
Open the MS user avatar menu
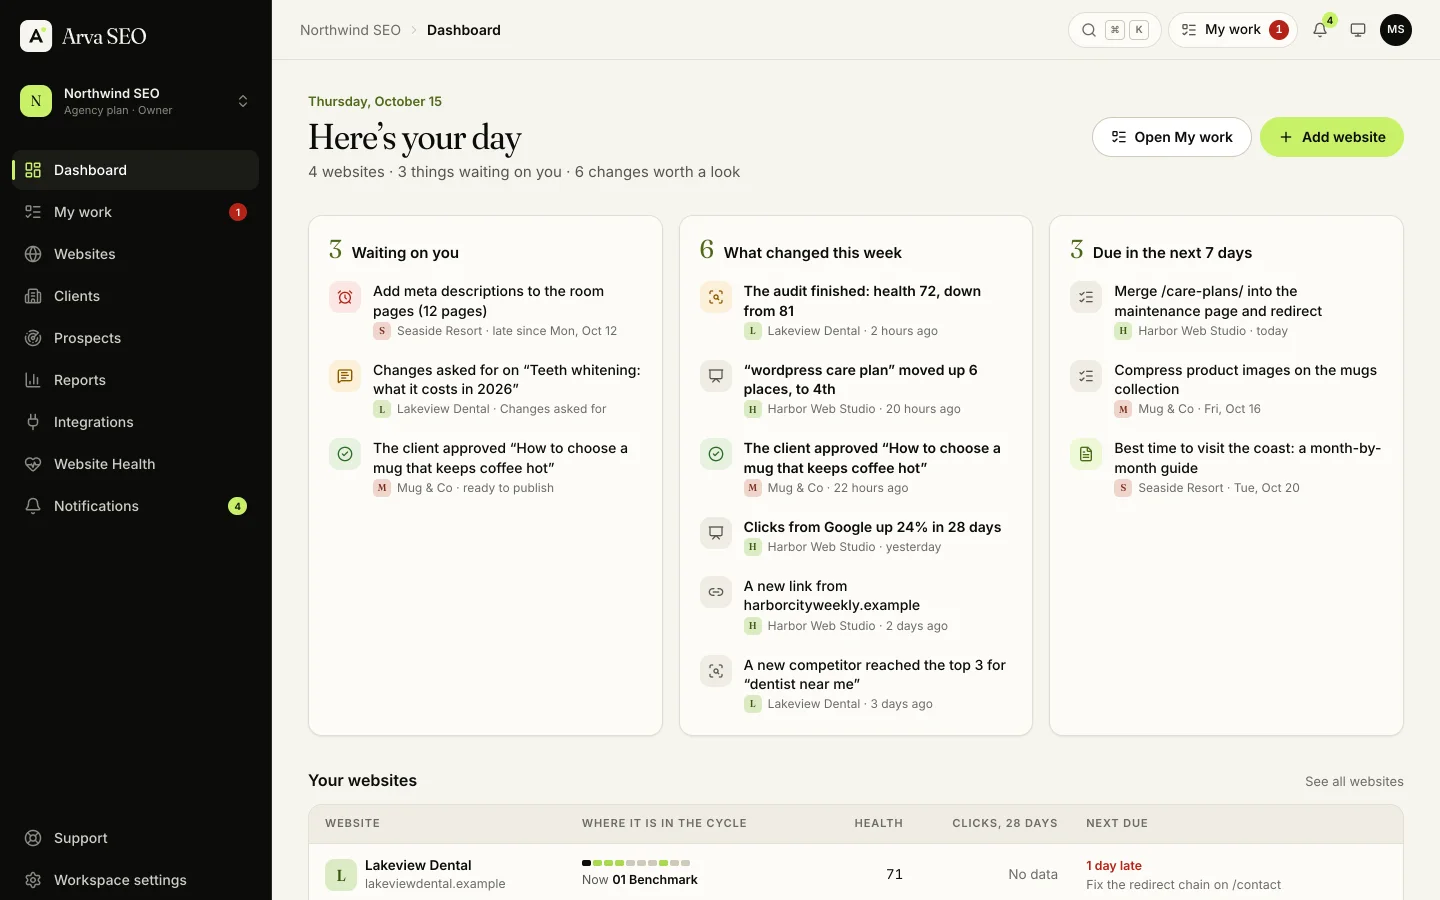pos(1396,30)
